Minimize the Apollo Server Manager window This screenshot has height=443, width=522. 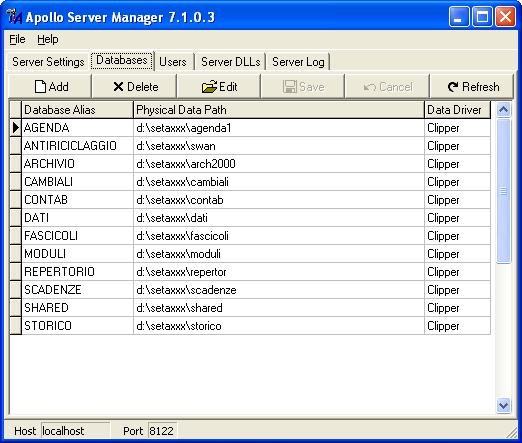tap(459, 17)
